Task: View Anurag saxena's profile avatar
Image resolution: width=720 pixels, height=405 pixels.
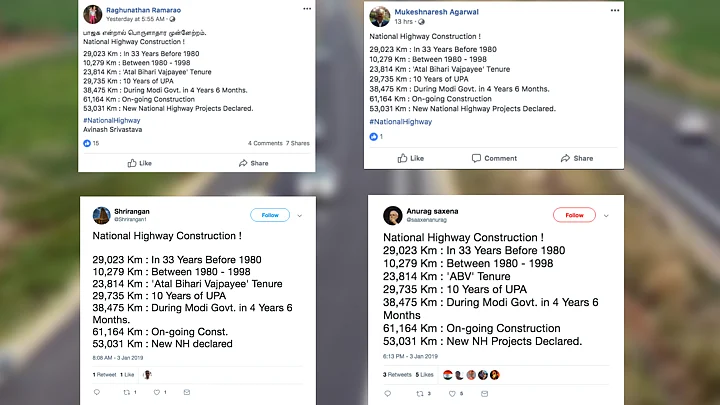Action: (x=393, y=216)
